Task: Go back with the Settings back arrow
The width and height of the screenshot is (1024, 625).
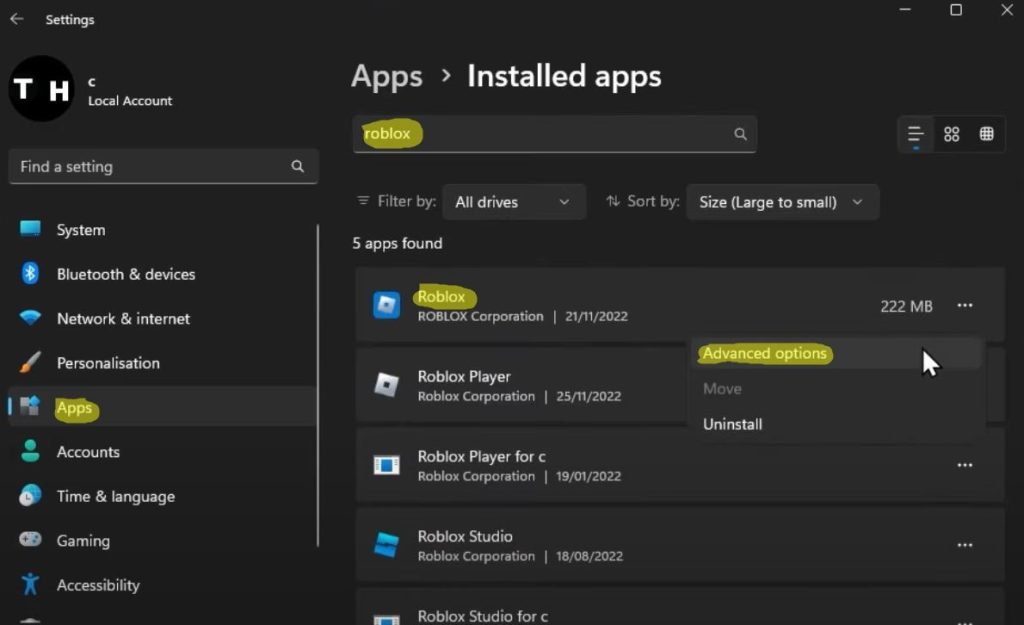Action: (17, 19)
